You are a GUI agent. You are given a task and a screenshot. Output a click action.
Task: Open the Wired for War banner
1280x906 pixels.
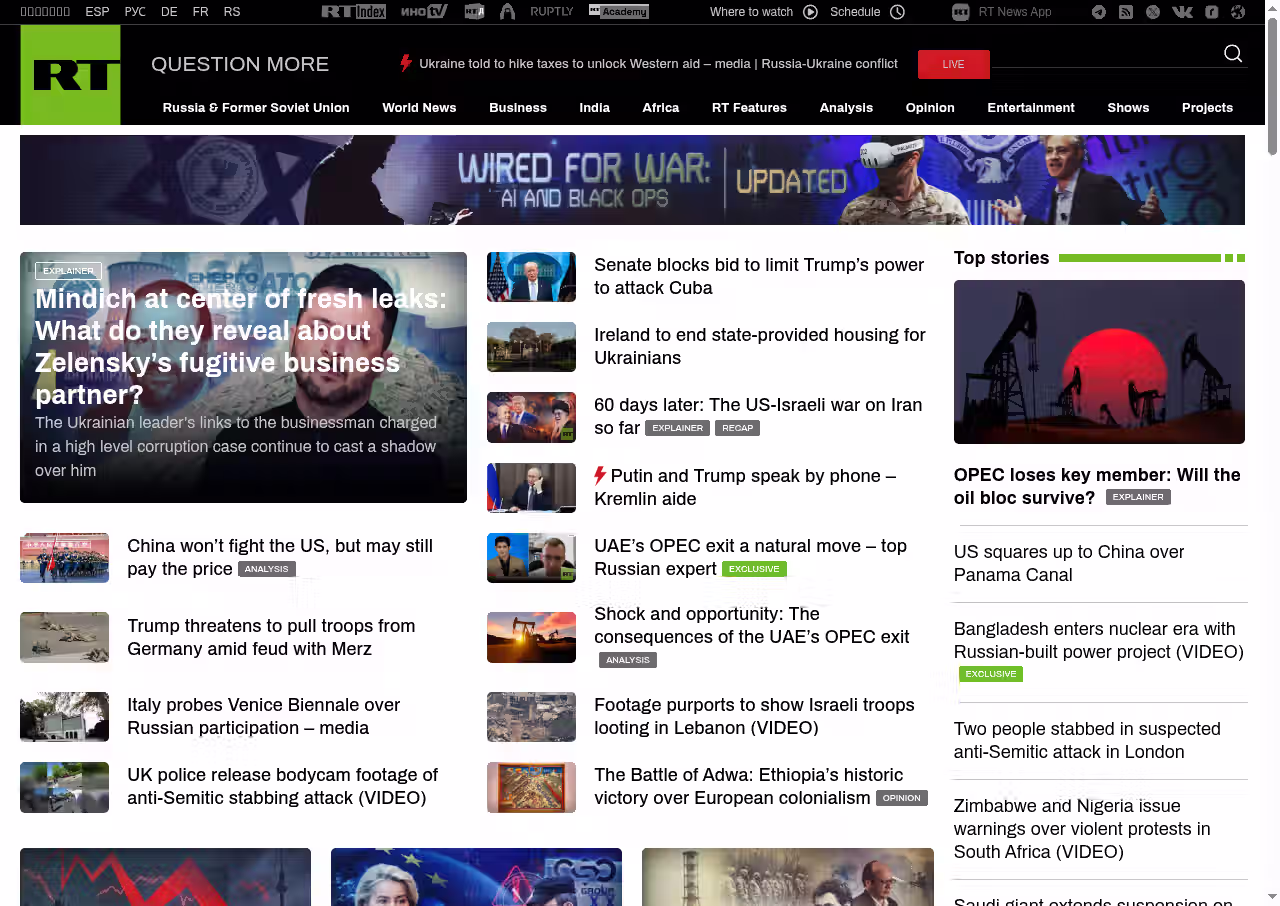click(632, 180)
